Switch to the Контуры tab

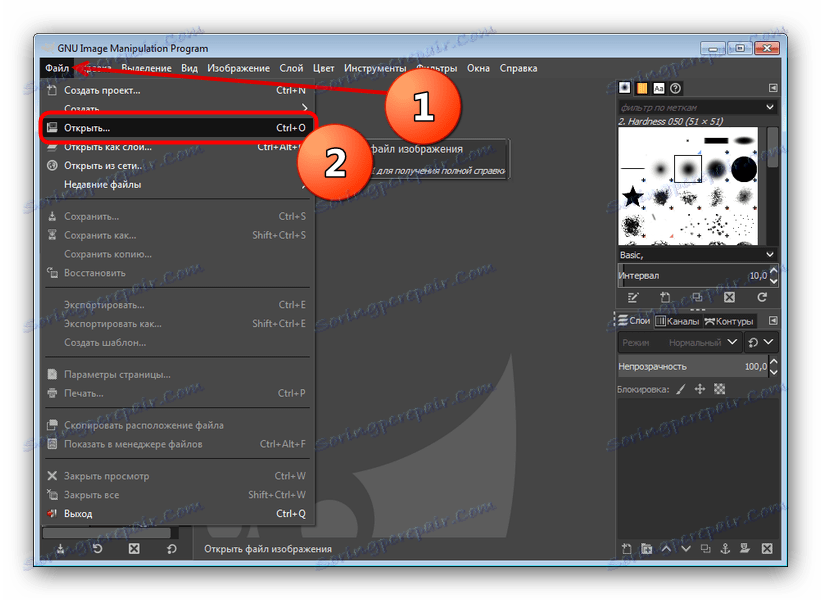tap(729, 321)
